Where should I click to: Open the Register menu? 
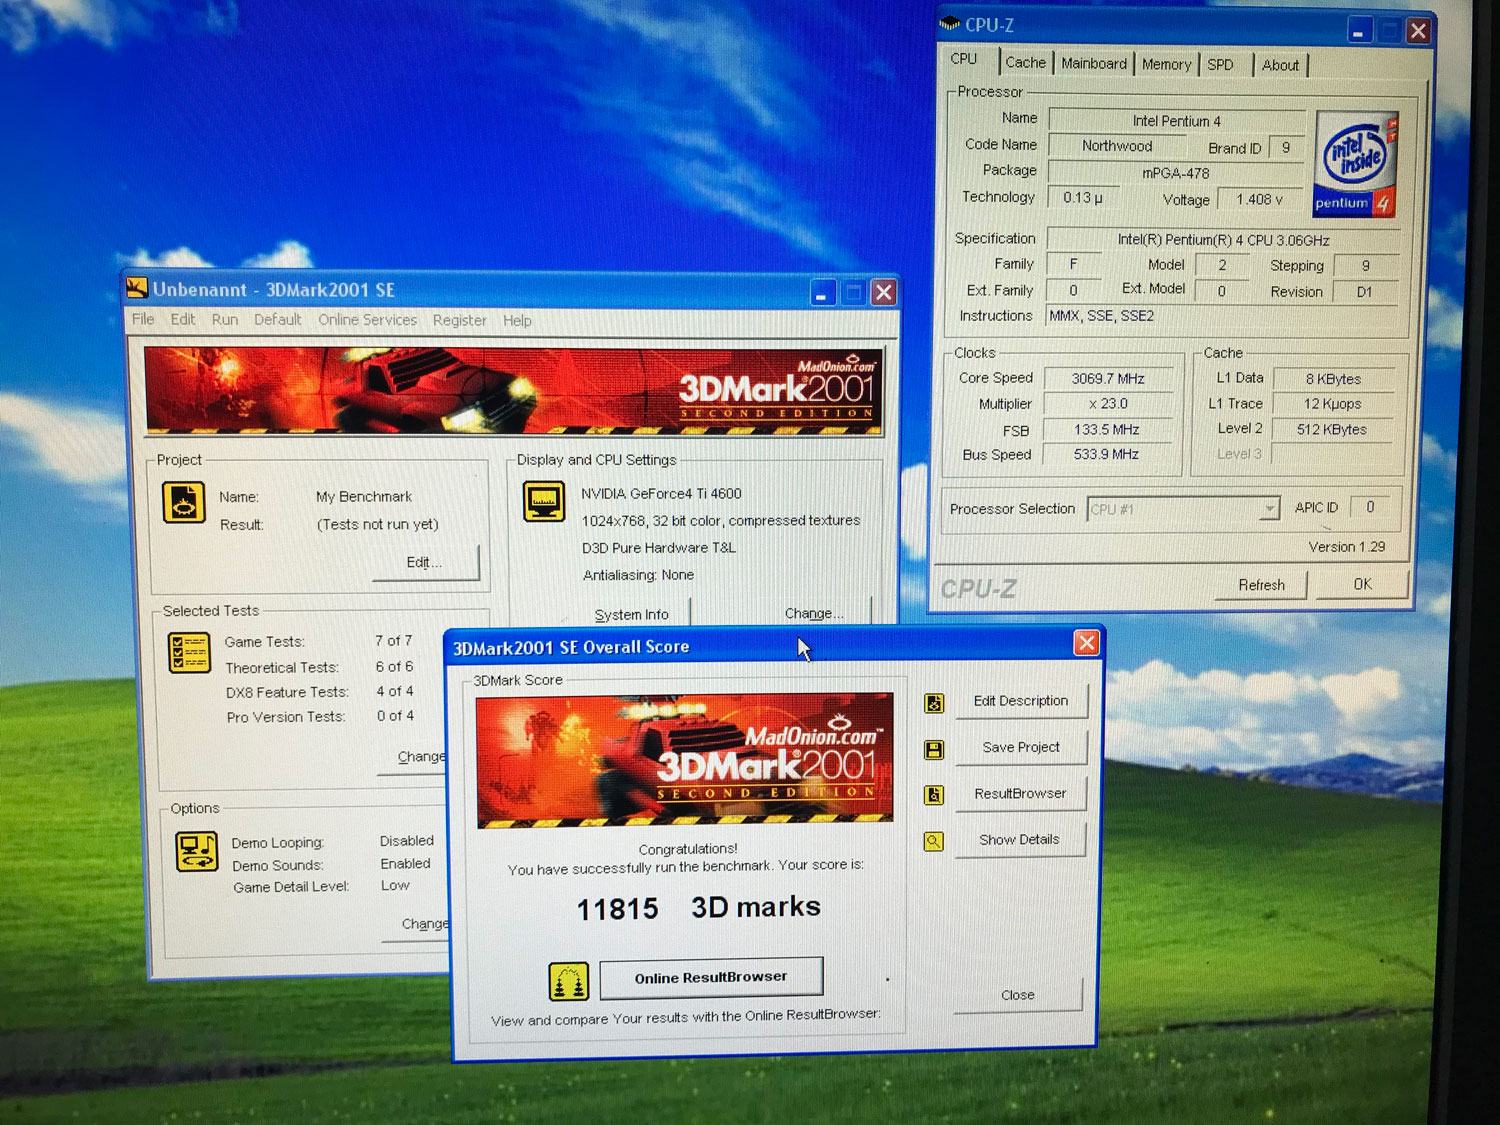pos(460,320)
